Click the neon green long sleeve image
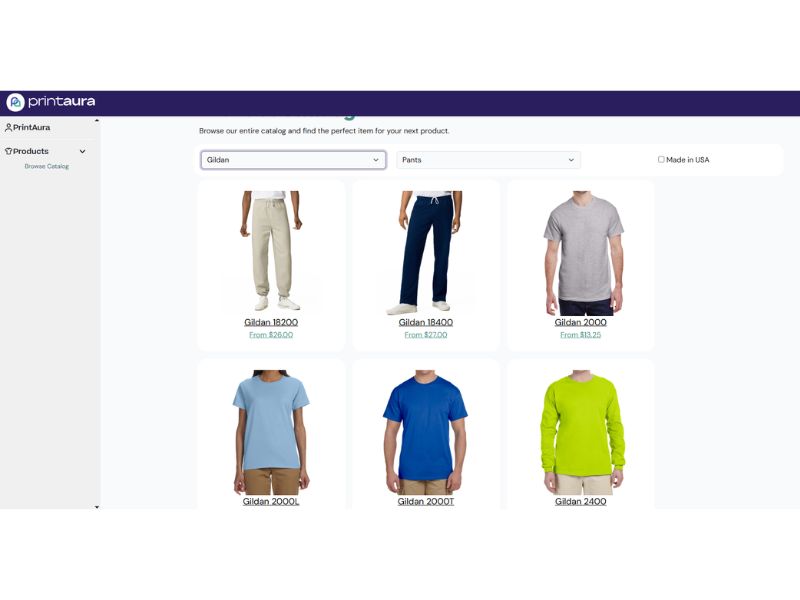This screenshot has width=800, height=600. 581,433
